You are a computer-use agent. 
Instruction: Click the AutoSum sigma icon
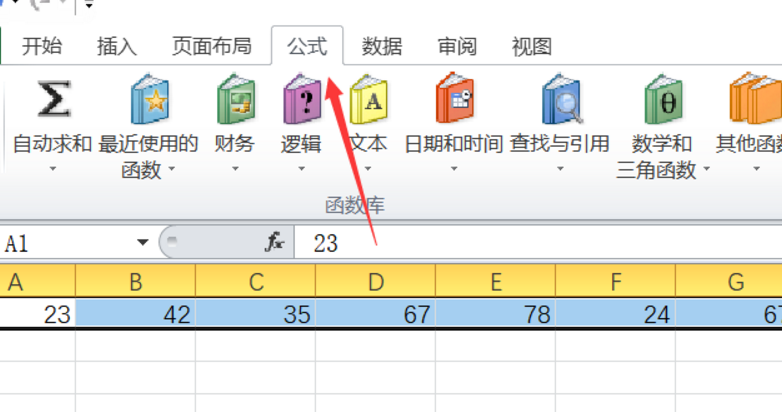click(53, 99)
